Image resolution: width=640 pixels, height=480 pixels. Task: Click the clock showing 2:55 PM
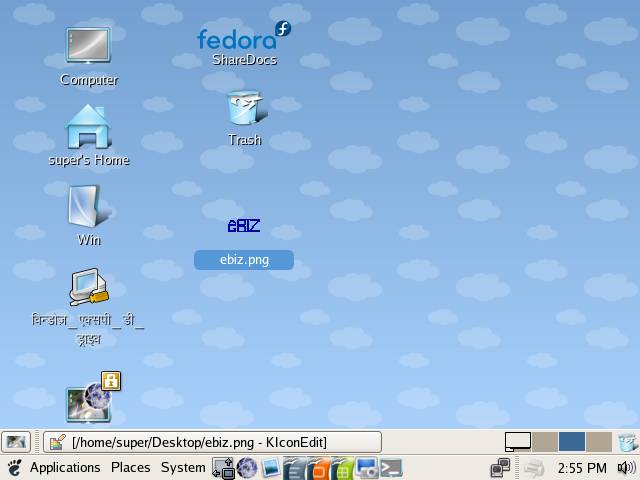pos(582,468)
